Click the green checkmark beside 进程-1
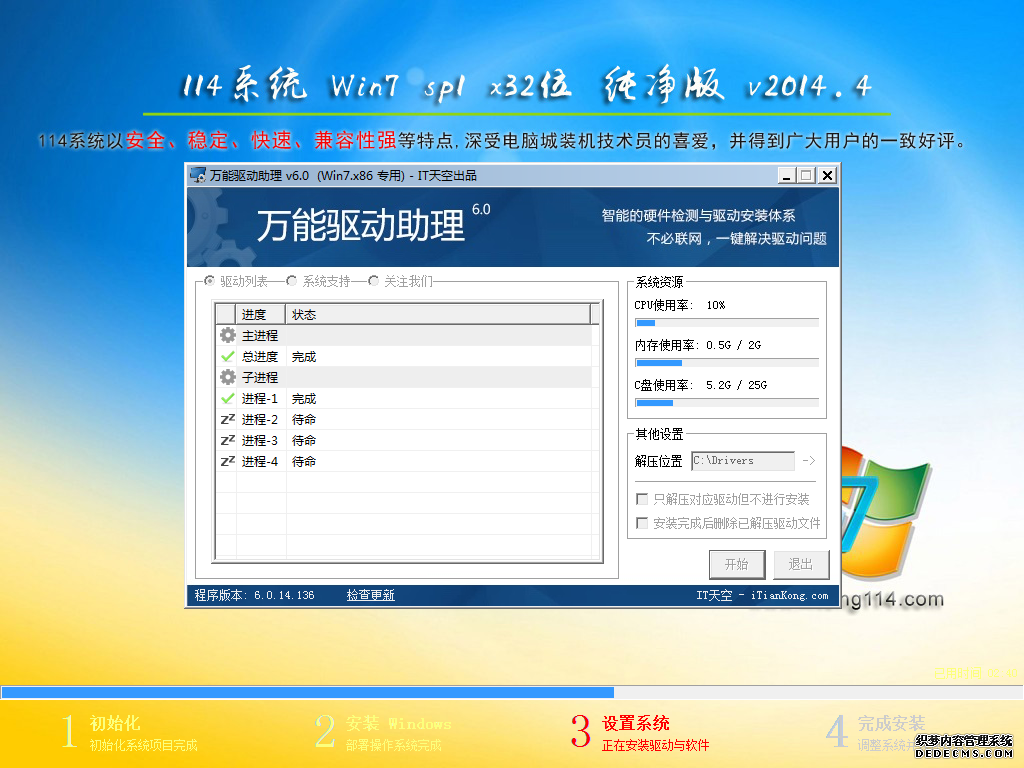Image resolution: width=1024 pixels, height=768 pixels. point(227,398)
